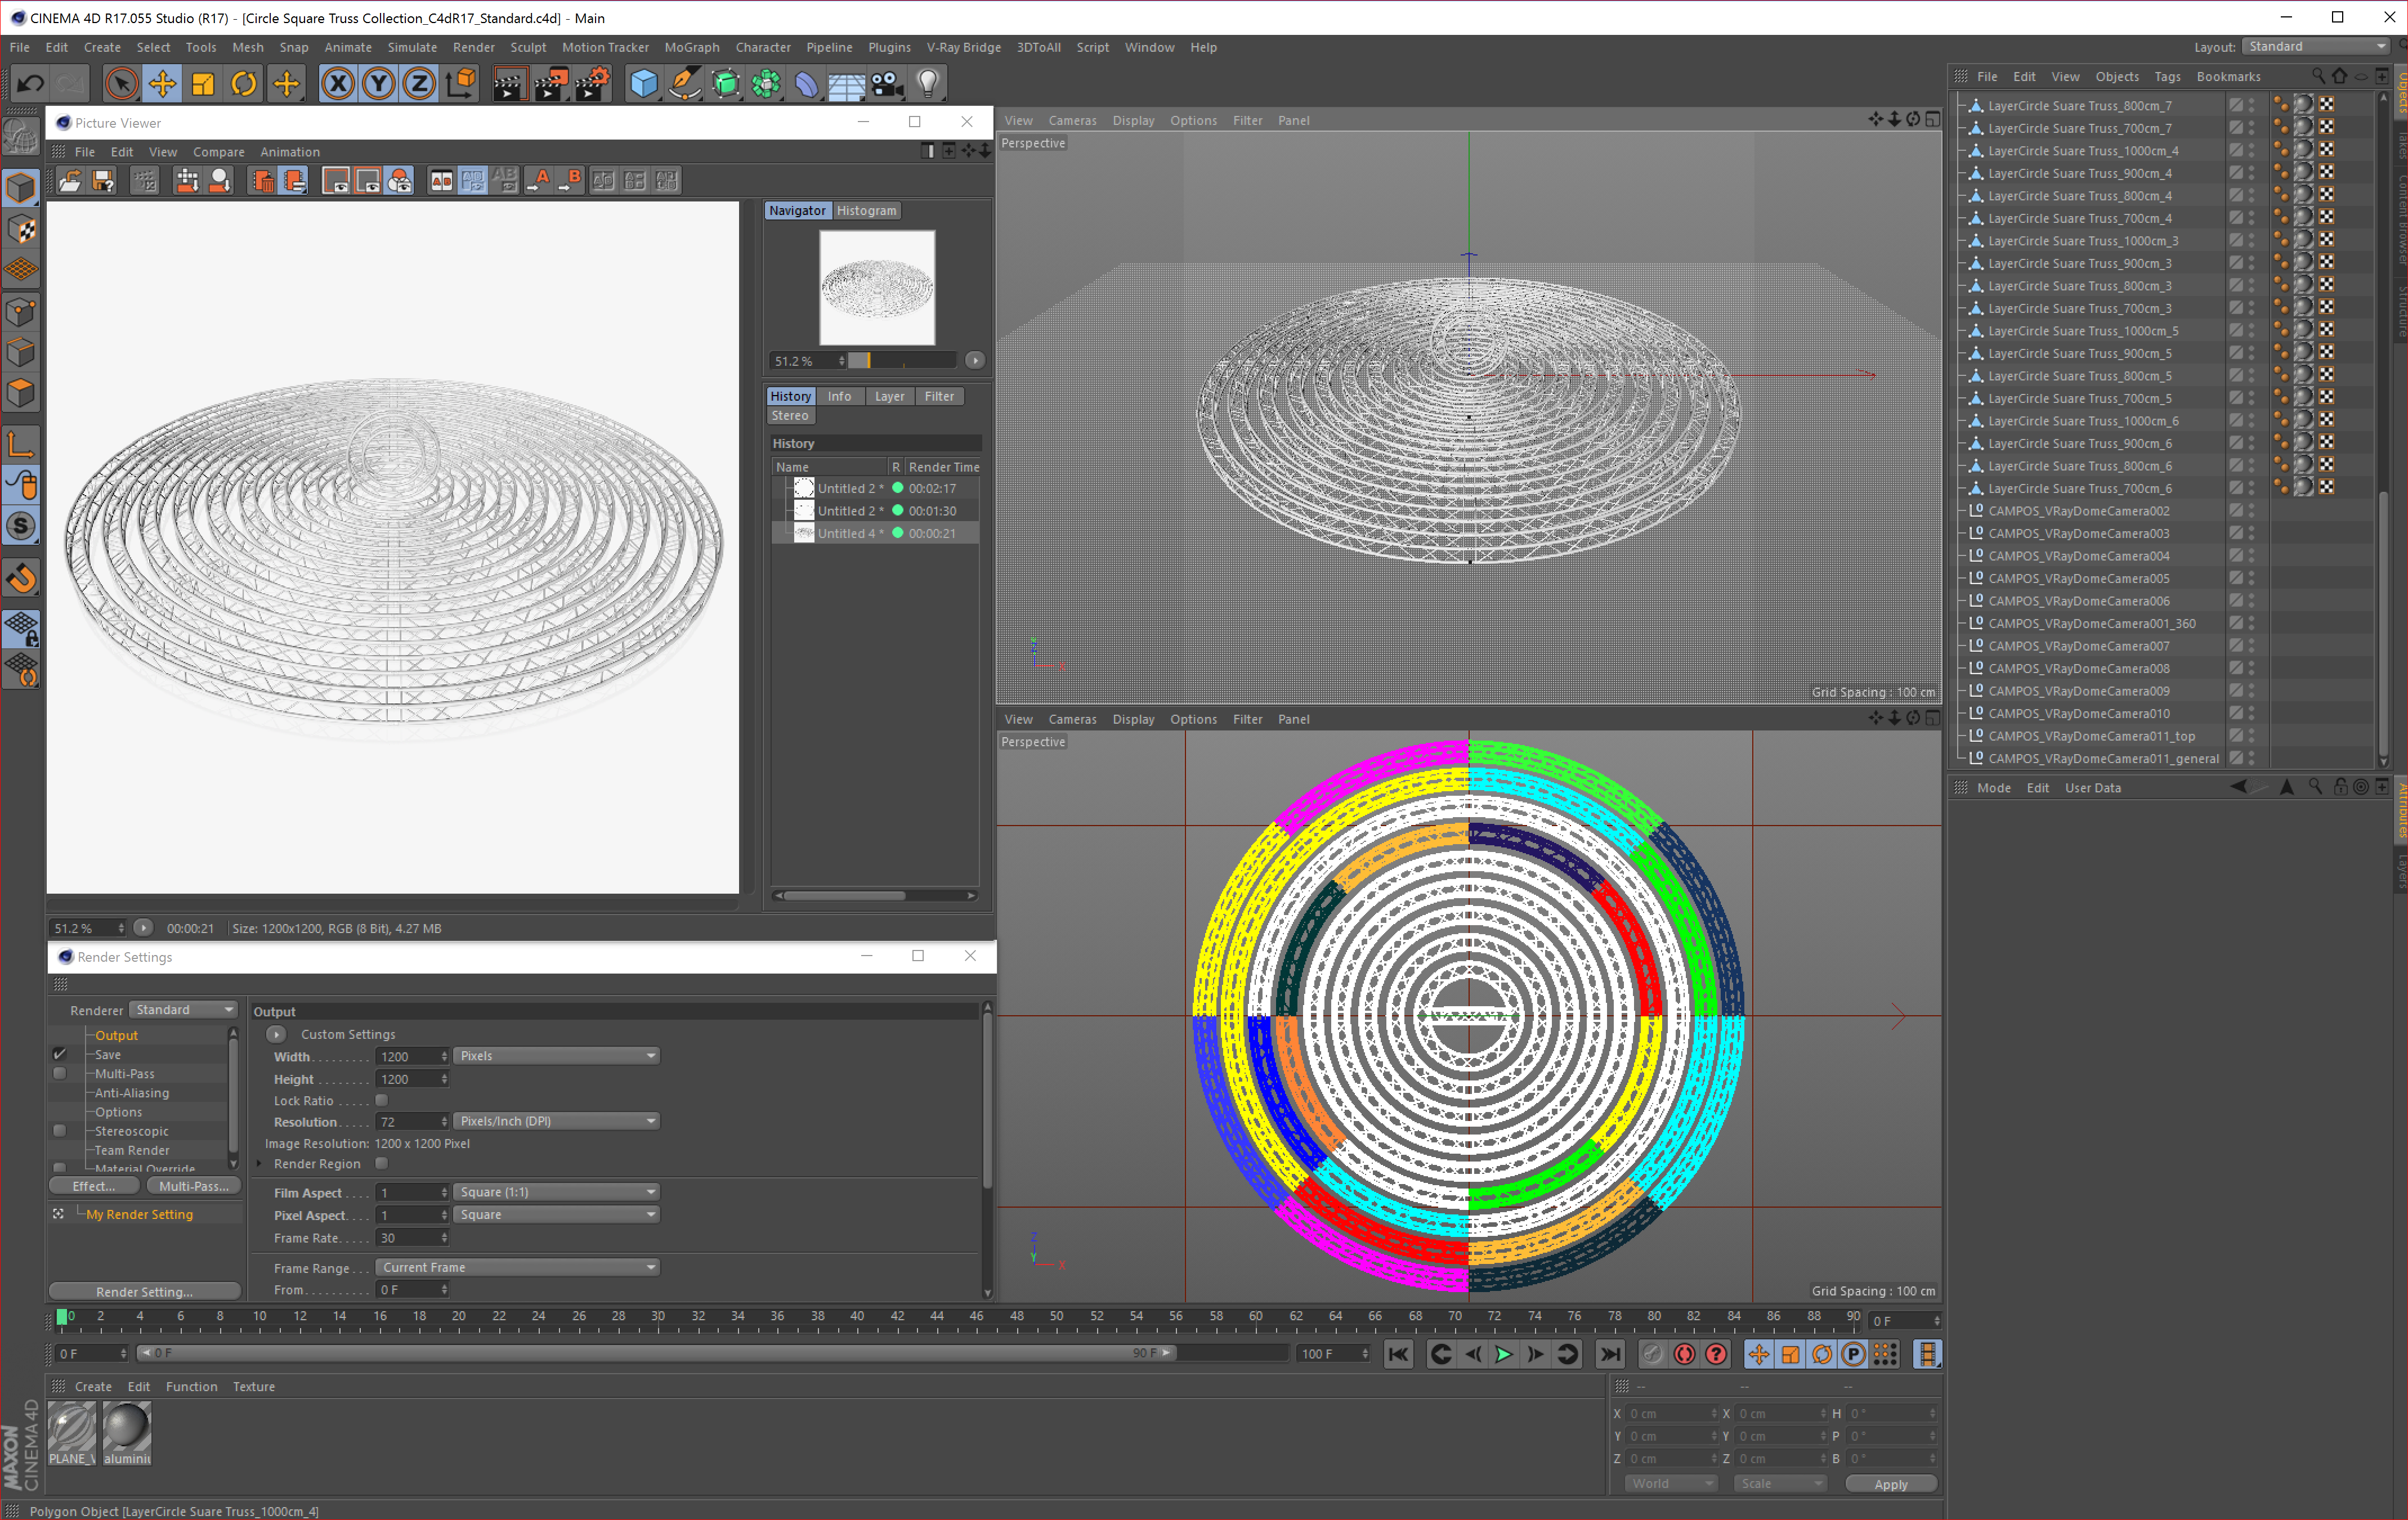Open the Renderer Standard dropdown
This screenshot has height=1520, width=2408.
pyautogui.click(x=184, y=1010)
